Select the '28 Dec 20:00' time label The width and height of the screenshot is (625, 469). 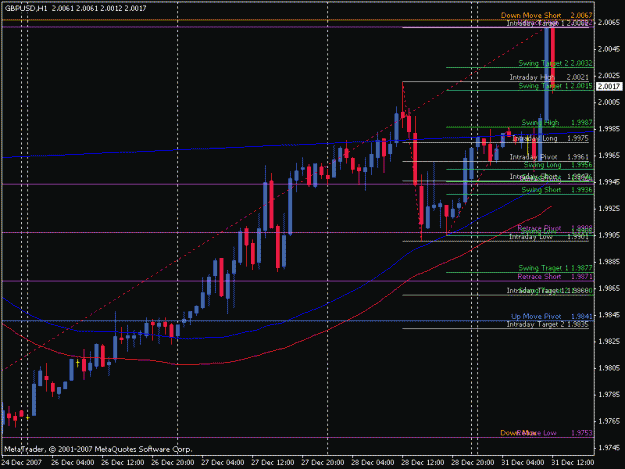tap(473, 463)
